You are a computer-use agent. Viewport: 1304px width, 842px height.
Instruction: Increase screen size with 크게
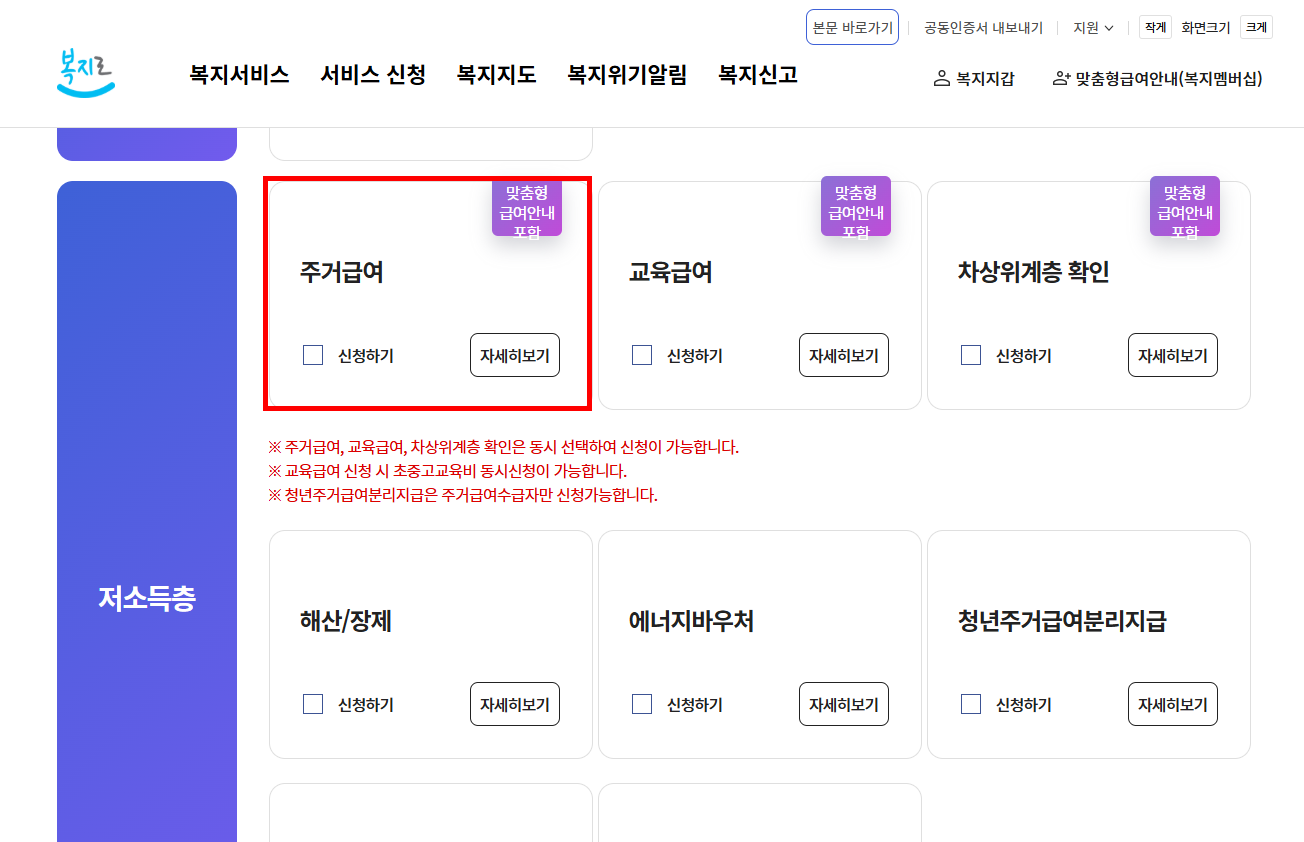1256,27
